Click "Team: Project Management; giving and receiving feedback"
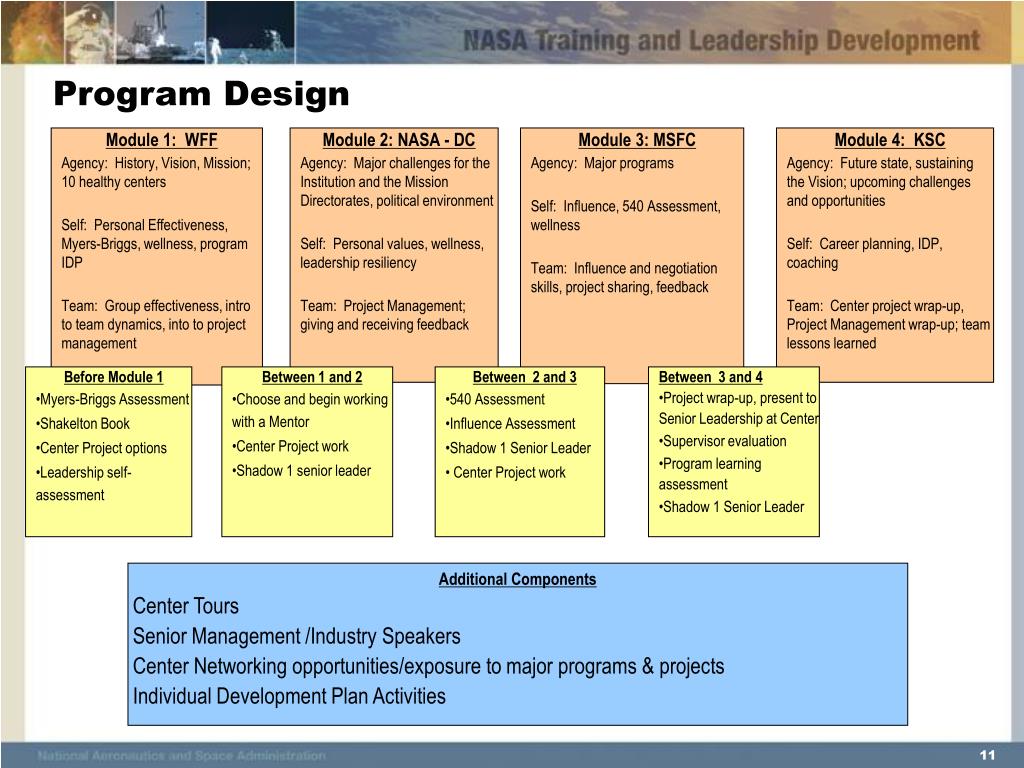 pos(385,315)
